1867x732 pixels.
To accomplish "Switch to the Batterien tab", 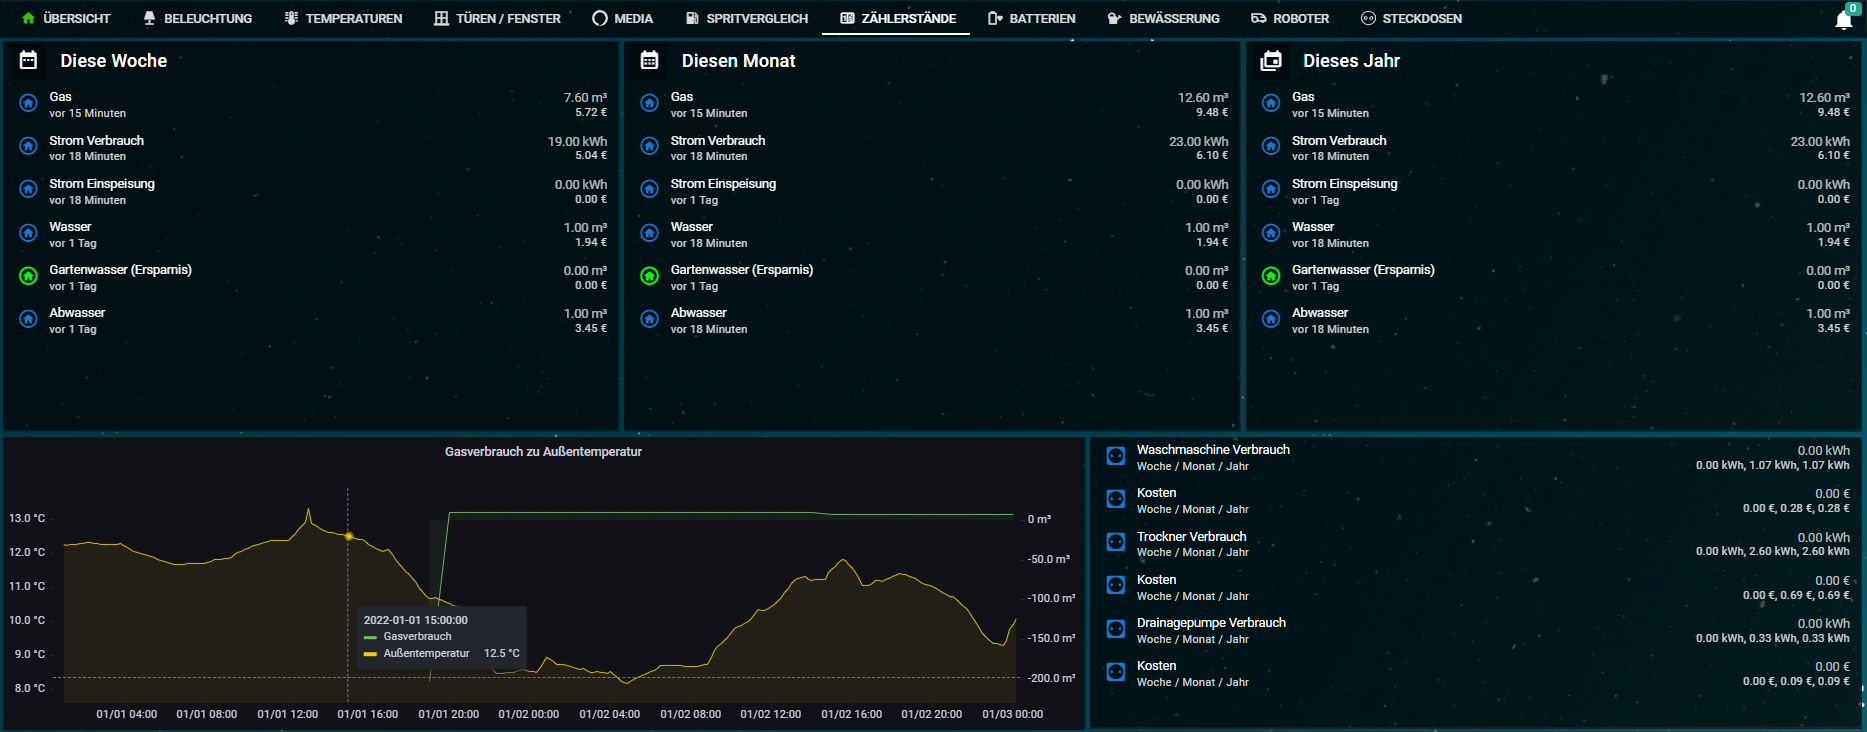I will [x=1031, y=18].
